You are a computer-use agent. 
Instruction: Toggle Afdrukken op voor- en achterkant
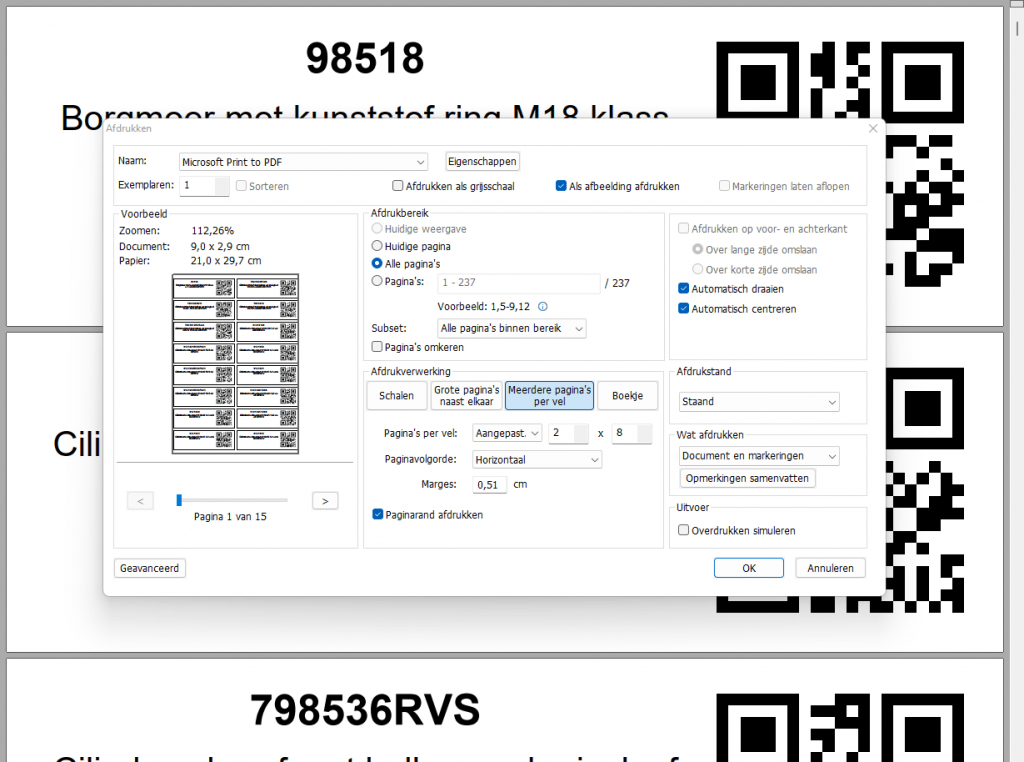(684, 229)
